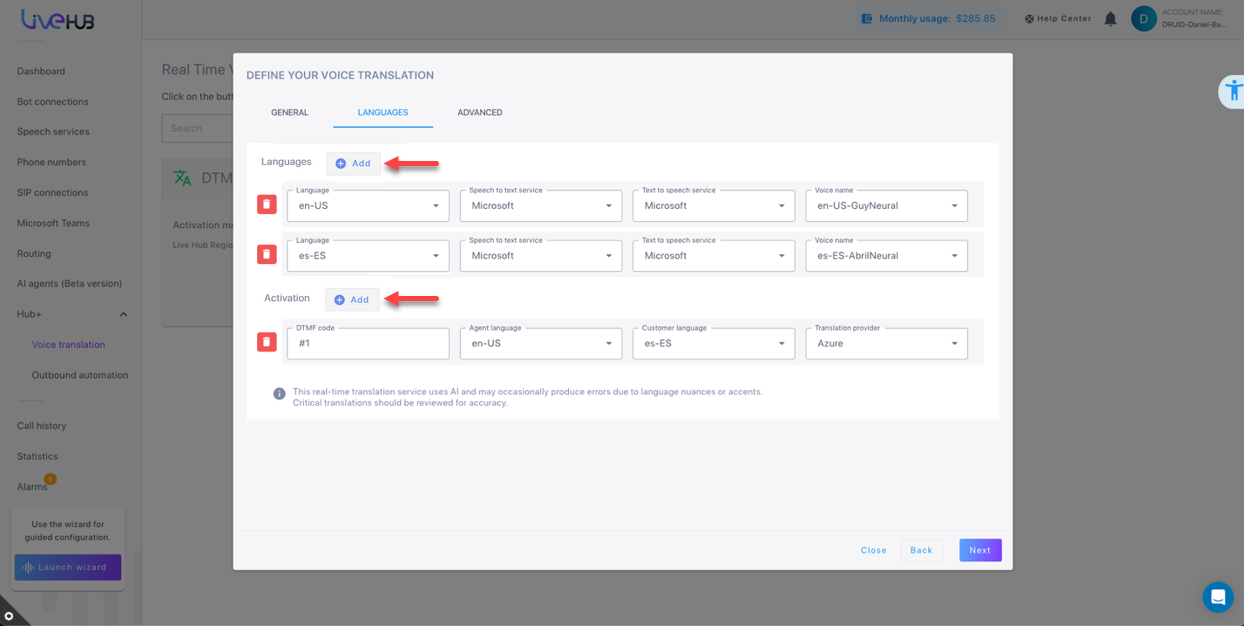
Task: Click the Next button
Action: pos(979,550)
